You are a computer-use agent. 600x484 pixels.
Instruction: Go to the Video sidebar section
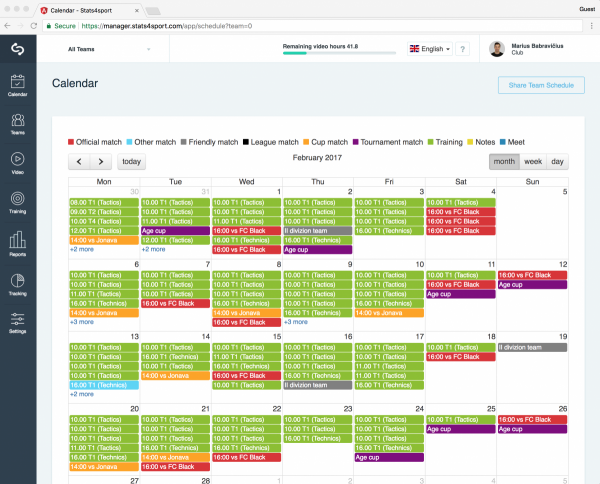[x=18, y=163]
